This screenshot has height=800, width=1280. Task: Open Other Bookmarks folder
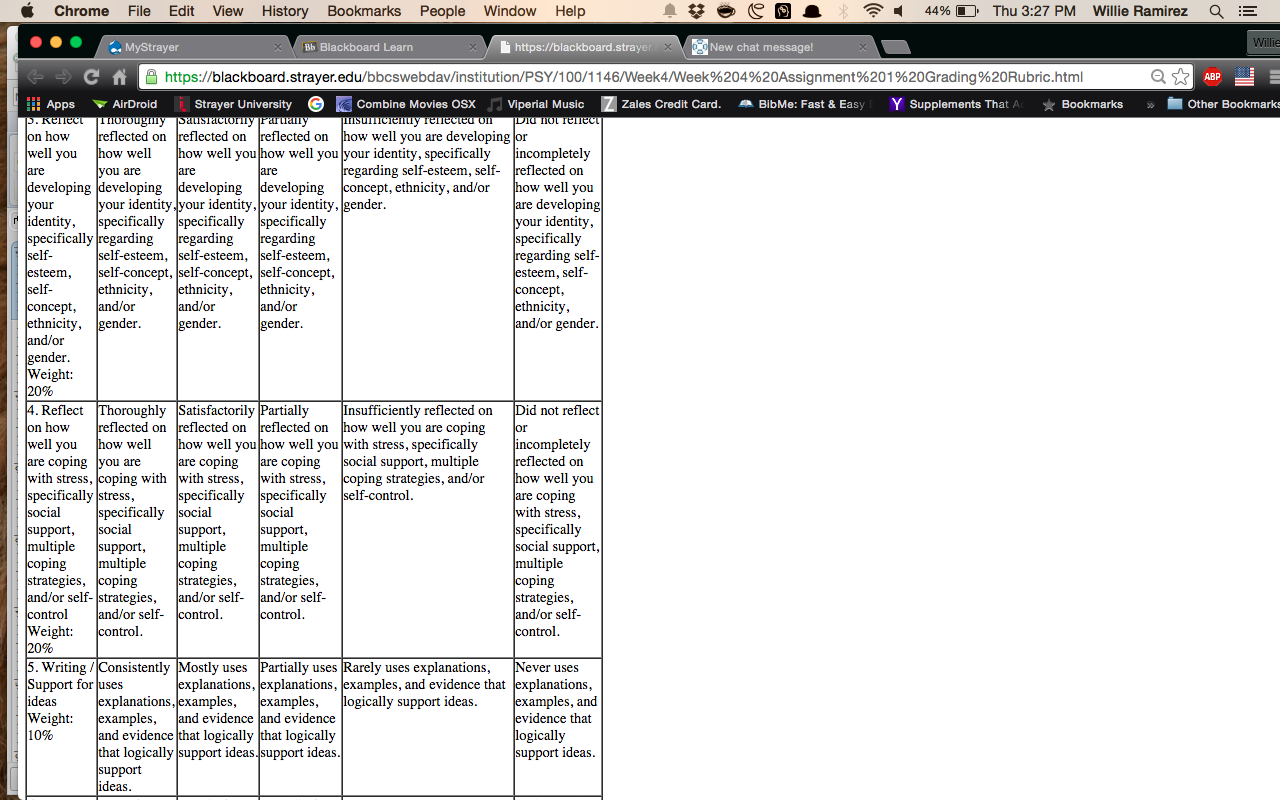pyautogui.click(x=1223, y=104)
